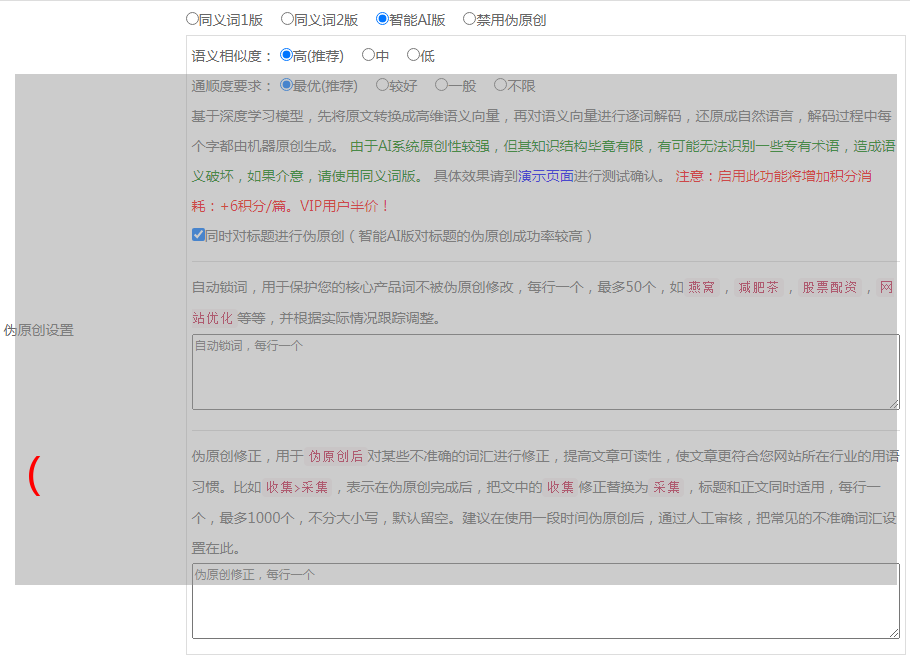911x658 pixels.
Task: Choose the 同义词2版 radio option
Action: pos(287,19)
